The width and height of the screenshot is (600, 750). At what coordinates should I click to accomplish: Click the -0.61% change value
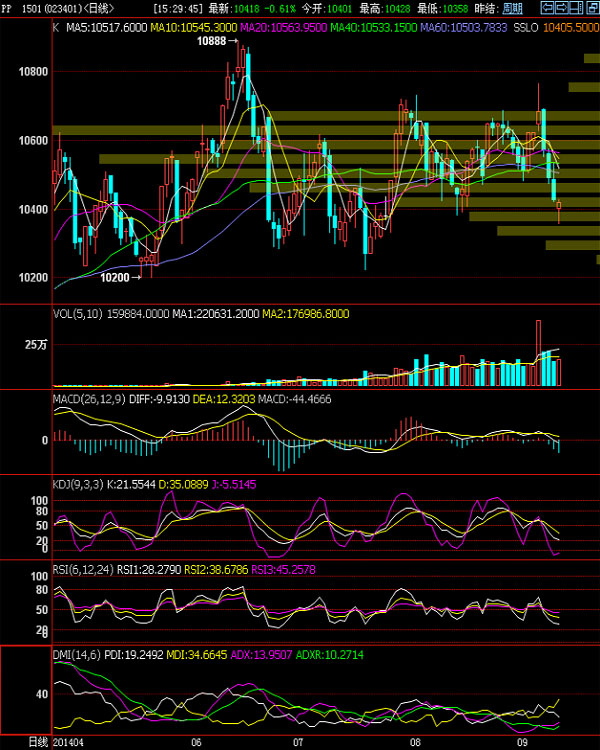(280, 9)
